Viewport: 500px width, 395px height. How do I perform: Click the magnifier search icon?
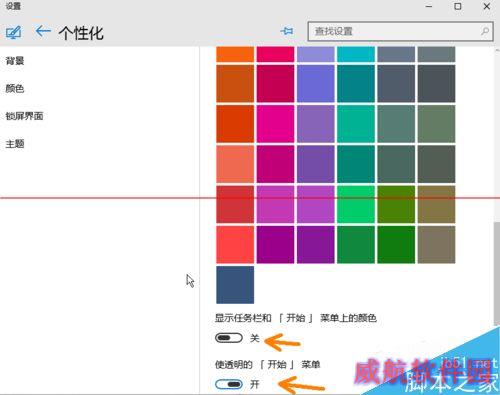(x=485, y=31)
